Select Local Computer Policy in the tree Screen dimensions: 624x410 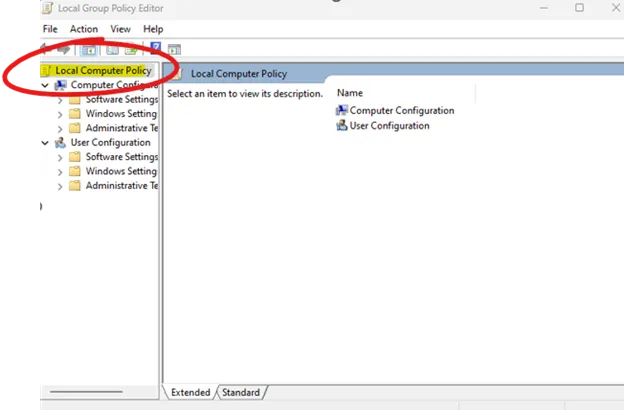[x=103, y=70]
